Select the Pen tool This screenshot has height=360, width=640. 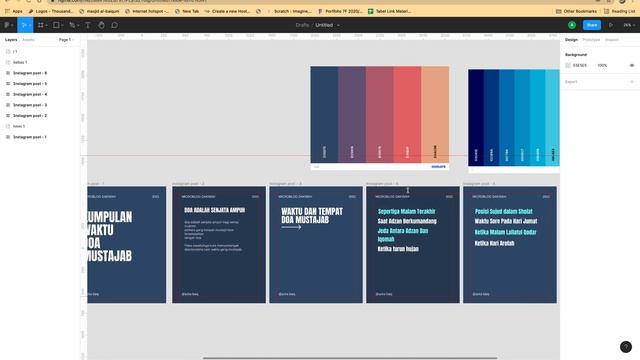[73, 25]
